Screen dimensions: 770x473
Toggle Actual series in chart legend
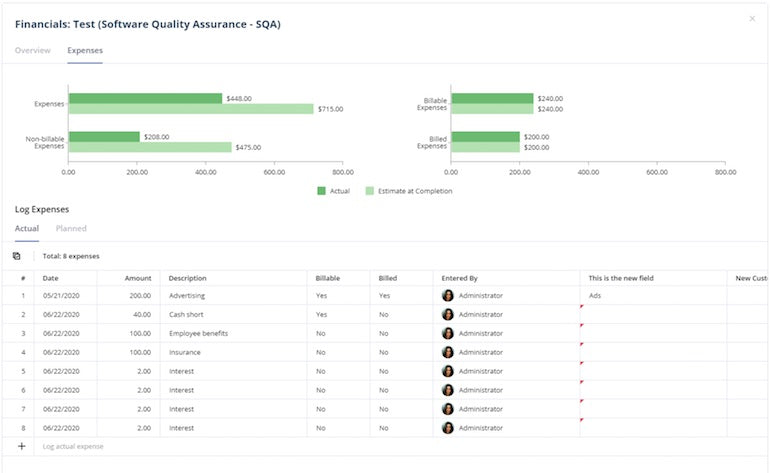[322, 191]
